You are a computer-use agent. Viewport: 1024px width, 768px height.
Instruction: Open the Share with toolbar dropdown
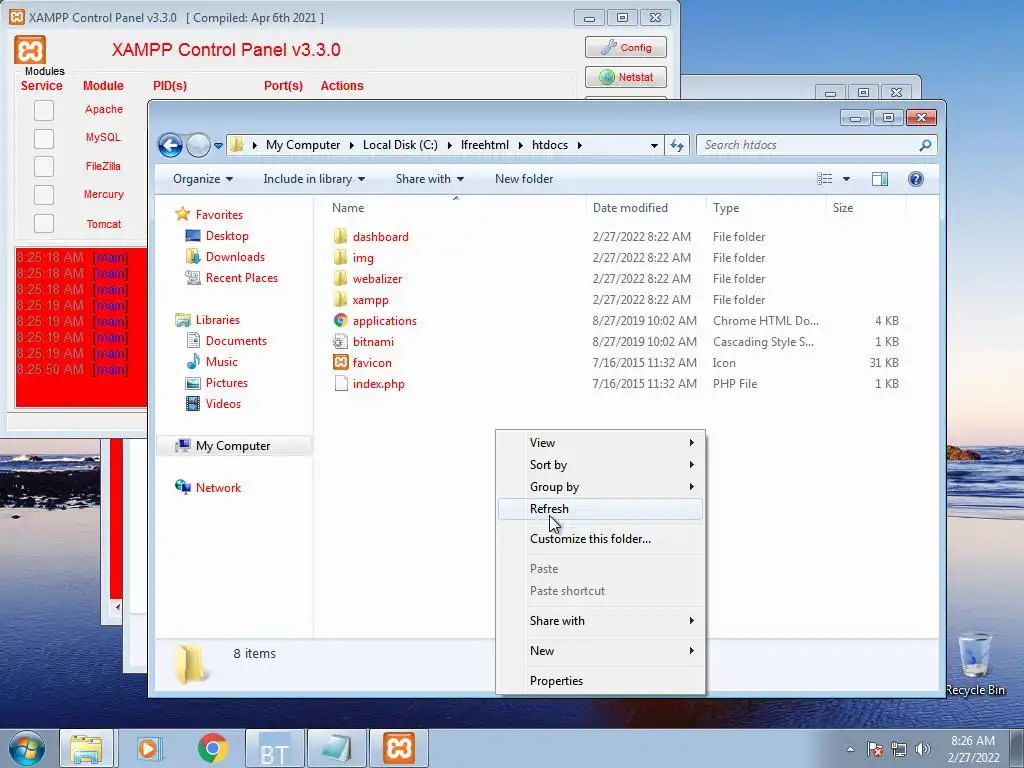[x=430, y=179]
